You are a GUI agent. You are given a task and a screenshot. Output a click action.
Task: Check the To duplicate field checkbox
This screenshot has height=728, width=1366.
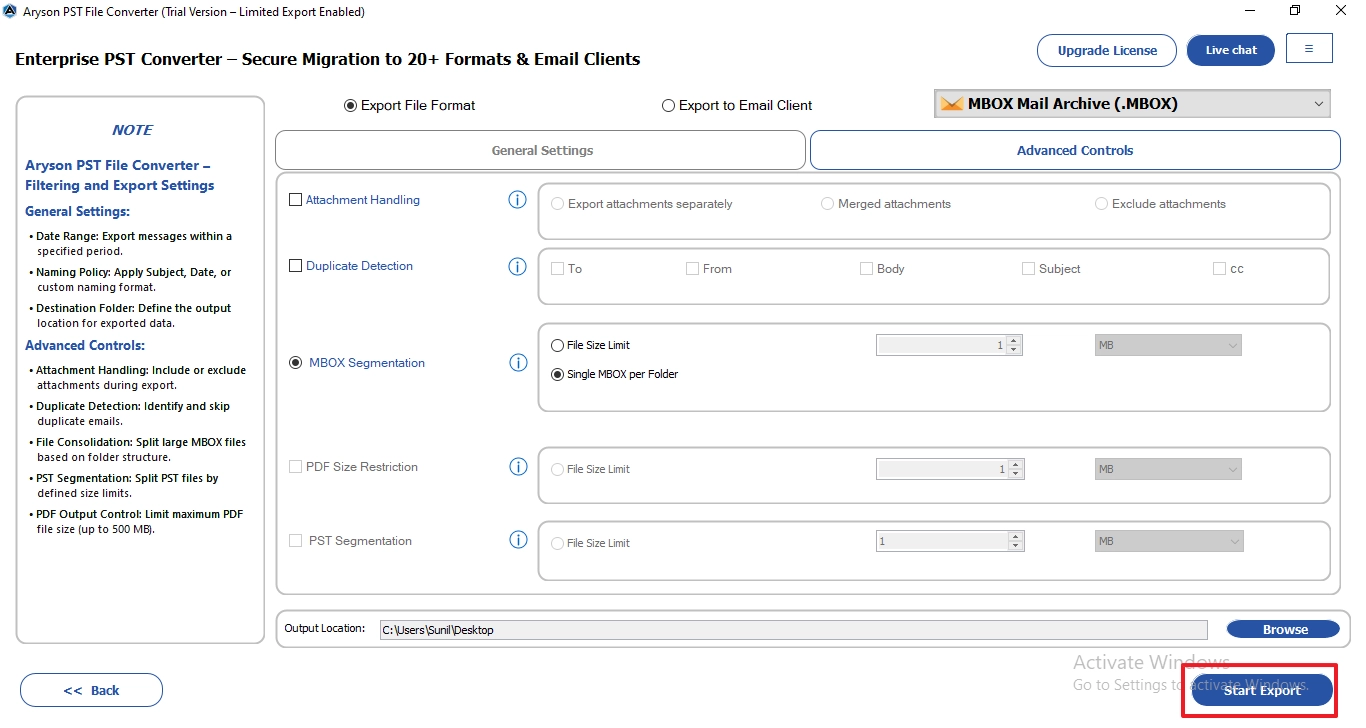(558, 269)
